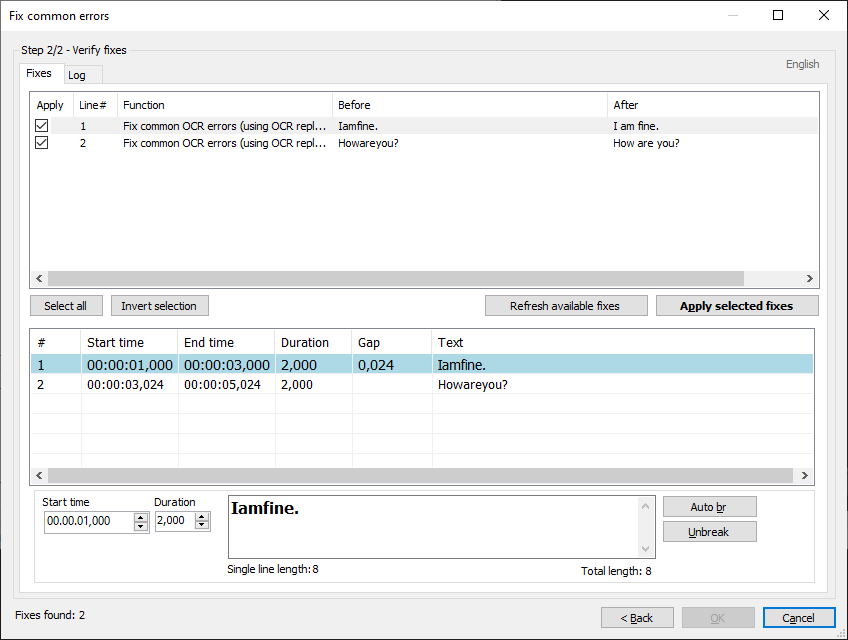Click into the Duration value field
This screenshot has height=640, width=848.
coord(175,520)
